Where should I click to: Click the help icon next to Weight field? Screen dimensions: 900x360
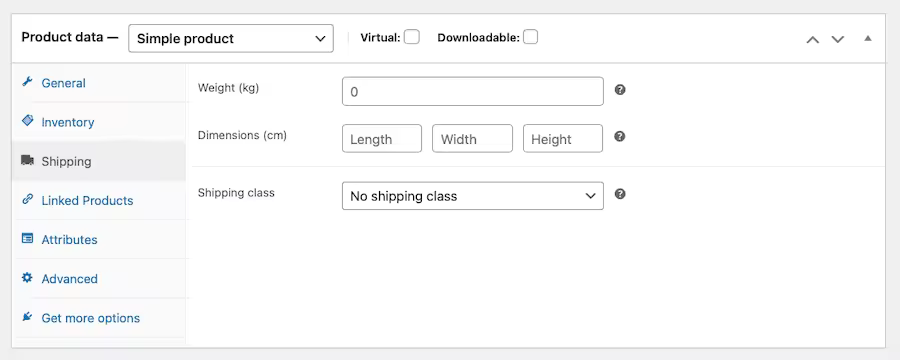[x=620, y=90]
